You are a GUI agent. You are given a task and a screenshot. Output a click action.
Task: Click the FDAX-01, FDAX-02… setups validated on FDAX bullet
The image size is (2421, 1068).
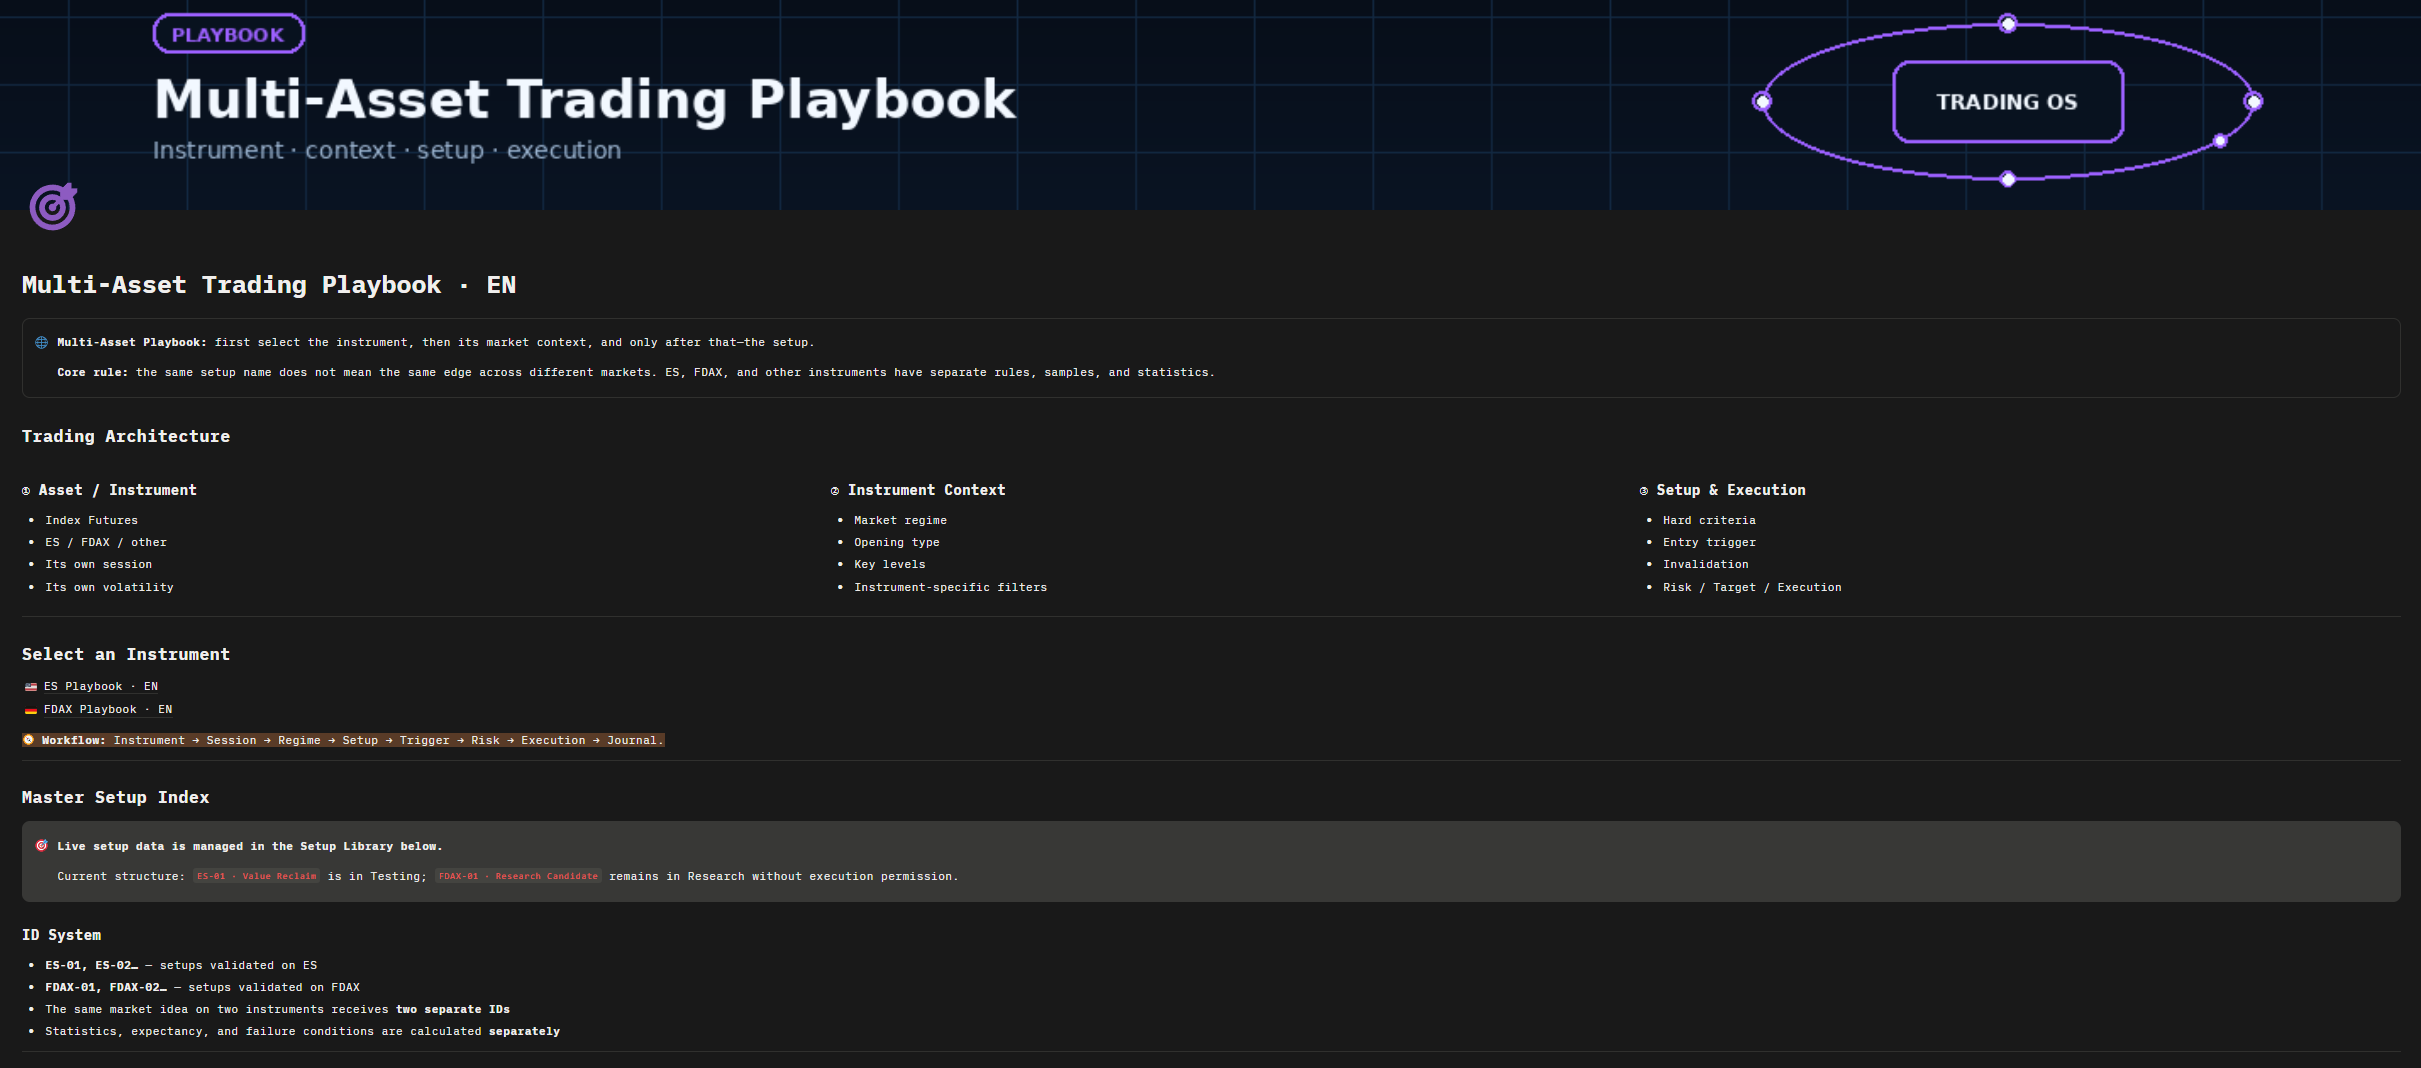(202, 987)
